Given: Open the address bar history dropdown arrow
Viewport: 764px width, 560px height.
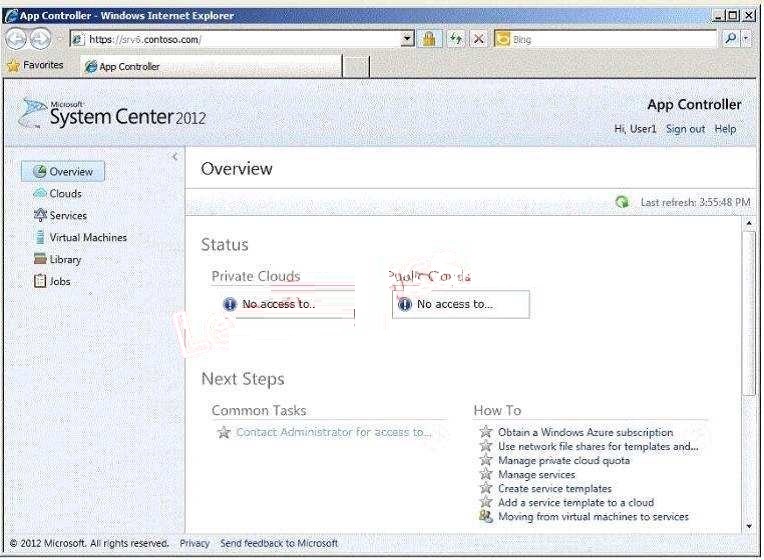Looking at the screenshot, I should tap(407, 39).
